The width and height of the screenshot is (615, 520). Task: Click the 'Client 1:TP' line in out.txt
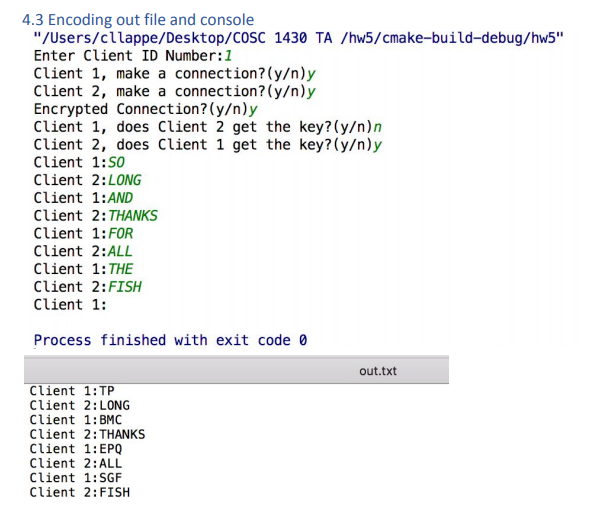pyautogui.click(x=72, y=391)
